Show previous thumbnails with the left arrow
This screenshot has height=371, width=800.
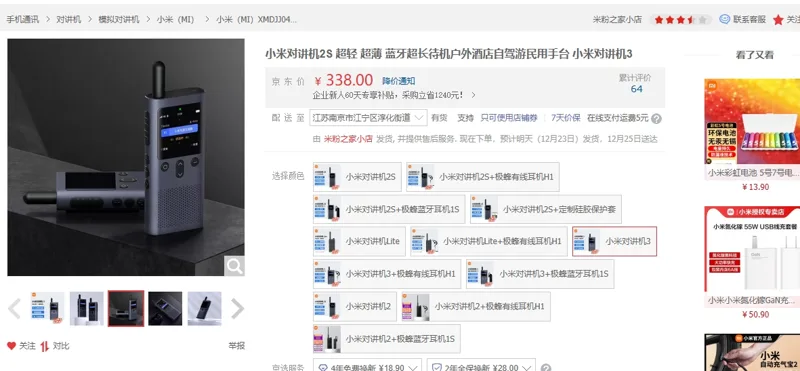coord(14,308)
